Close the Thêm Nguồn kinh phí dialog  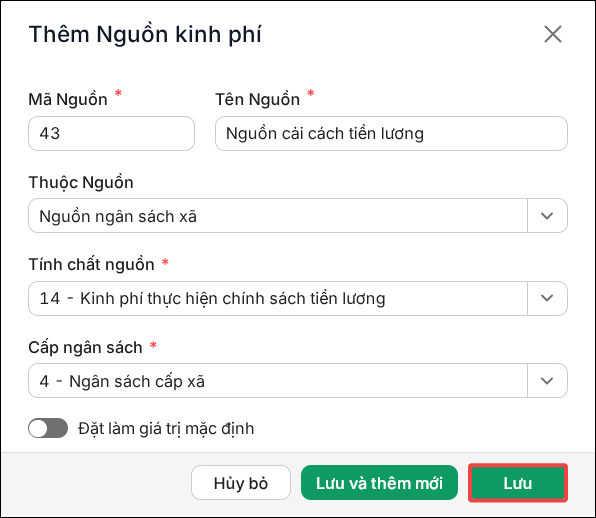[553, 35]
